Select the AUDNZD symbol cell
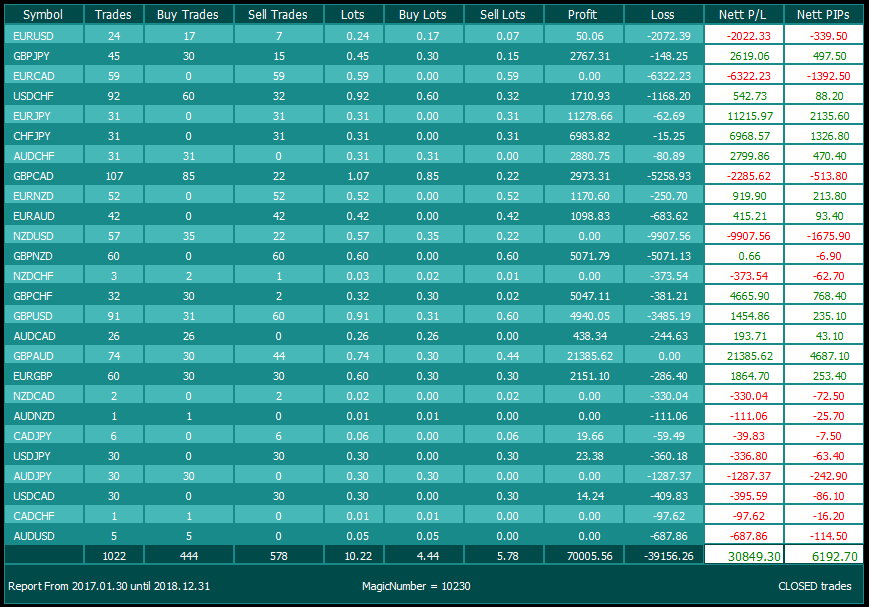This screenshot has height=607, width=869. coord(44,416)
